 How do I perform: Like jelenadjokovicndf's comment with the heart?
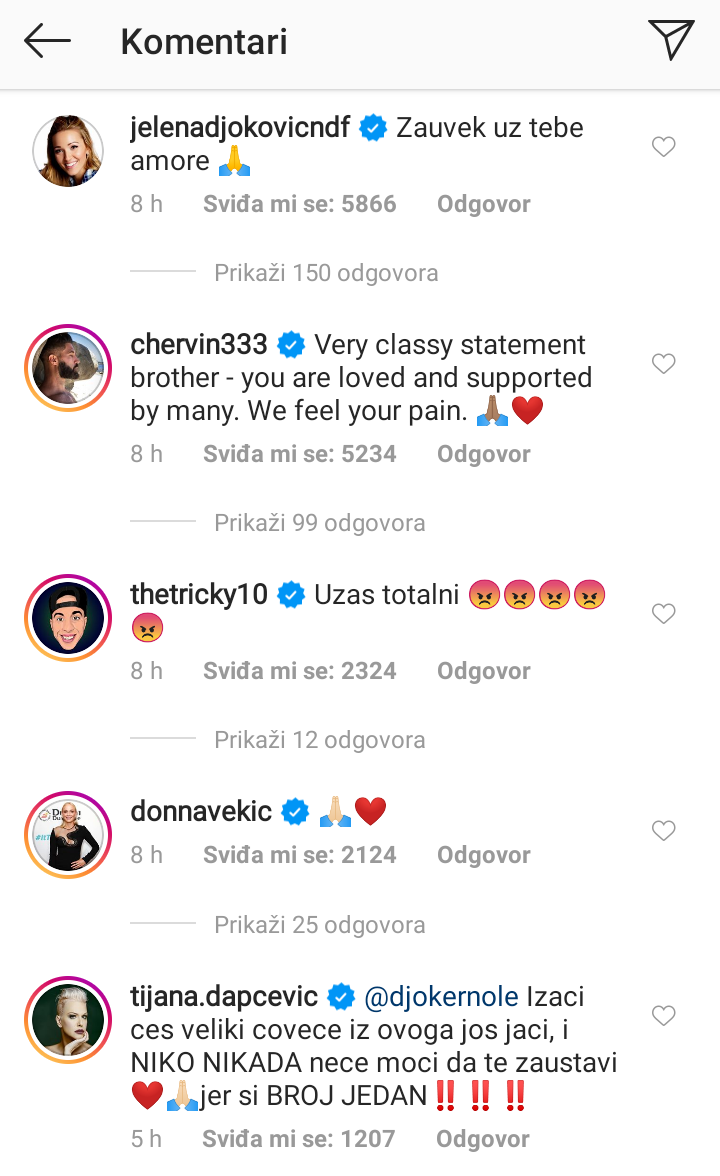click(x=664, y=147)
